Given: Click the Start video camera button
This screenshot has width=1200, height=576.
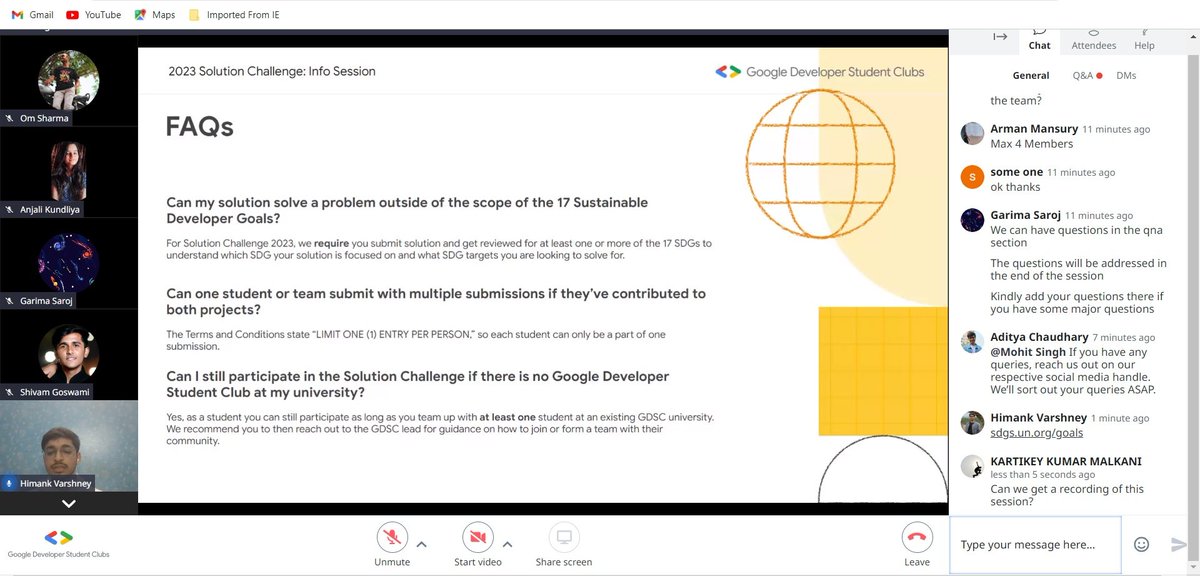Looking at the screenshot, I should click(478, 538).
